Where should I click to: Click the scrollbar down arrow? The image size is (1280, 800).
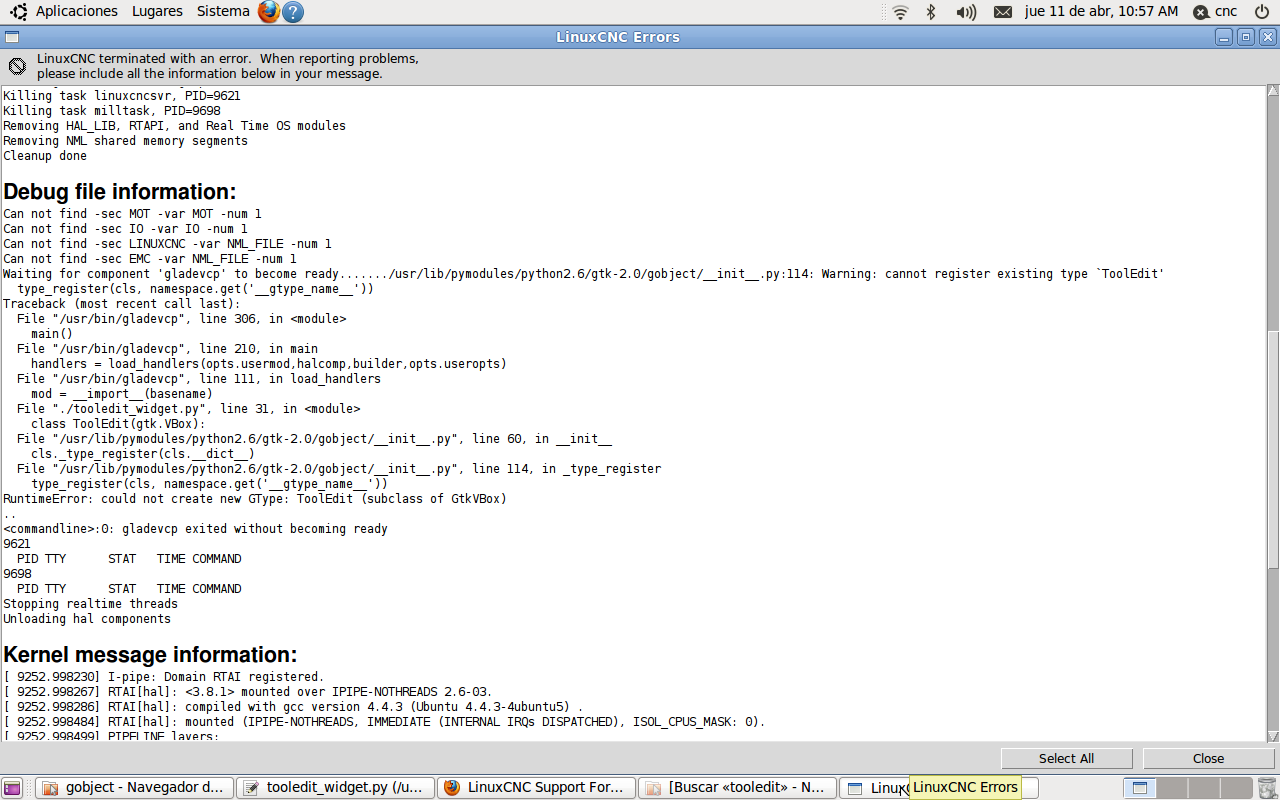(x=1272, y=735)
